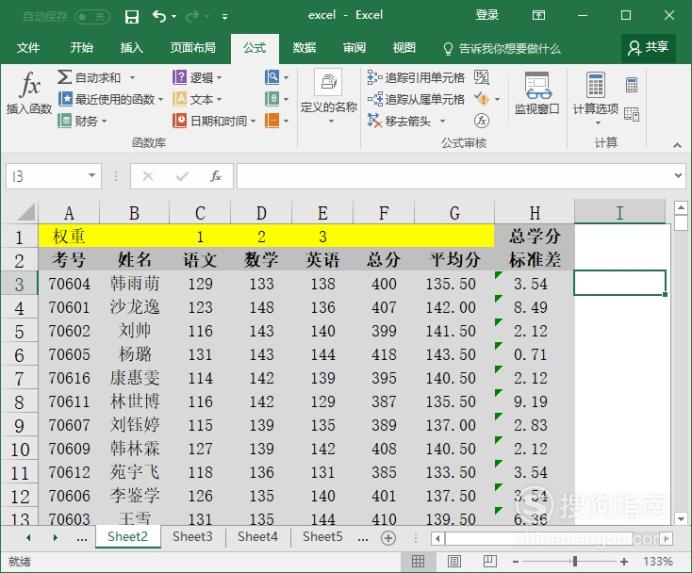Switch to Sheet3 tab

[192, 537]
